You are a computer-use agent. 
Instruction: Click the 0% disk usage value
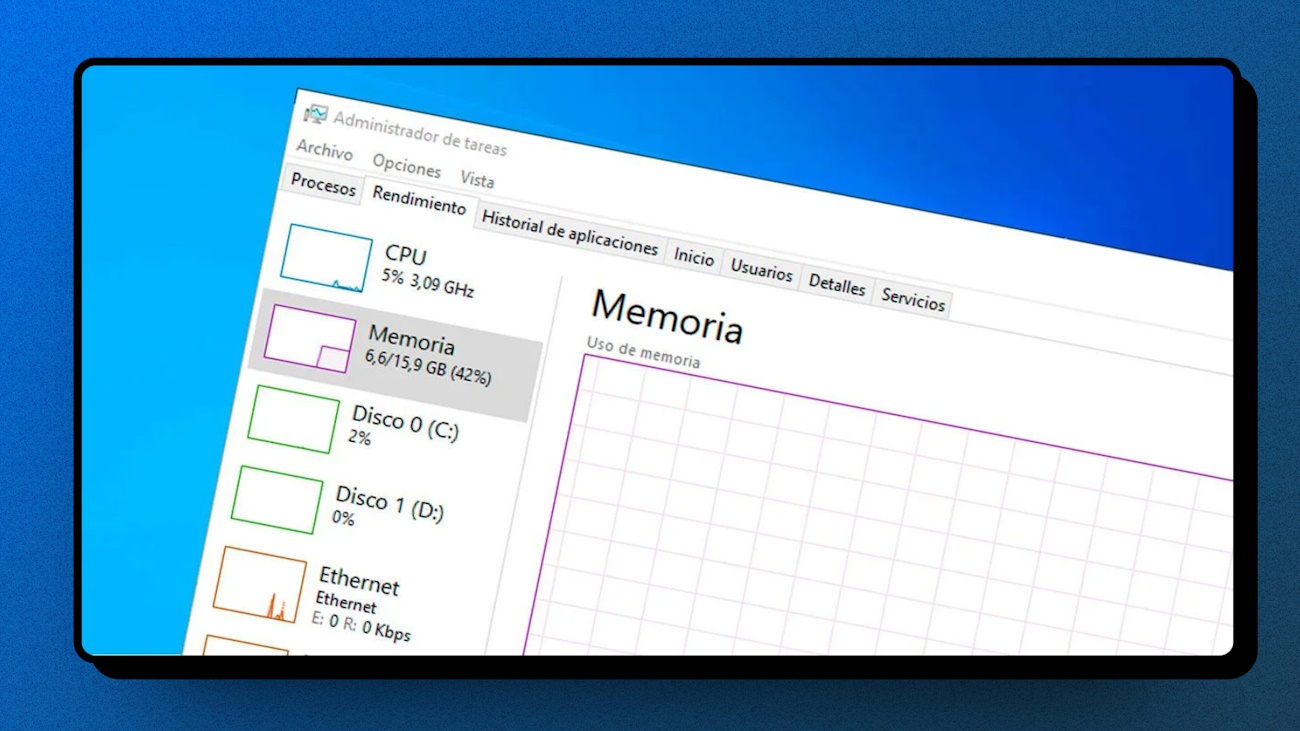point(344,518)
